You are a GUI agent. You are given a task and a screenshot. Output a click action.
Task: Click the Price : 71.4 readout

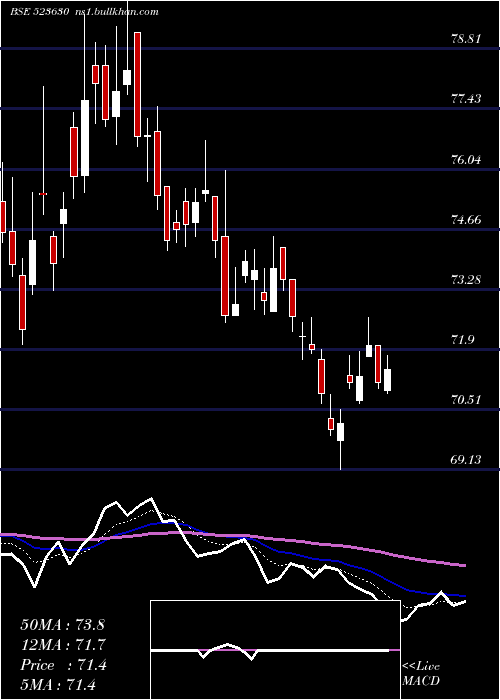[63, 665]
